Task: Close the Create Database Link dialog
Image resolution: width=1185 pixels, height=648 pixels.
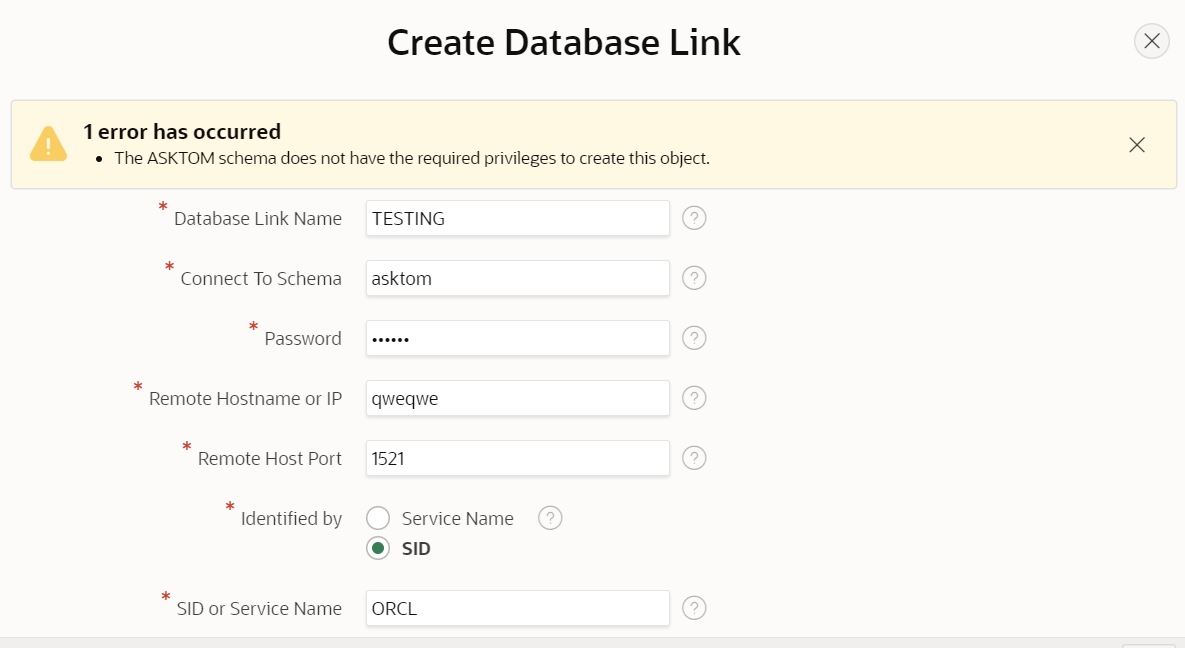Action: (x=1151, y=41)
